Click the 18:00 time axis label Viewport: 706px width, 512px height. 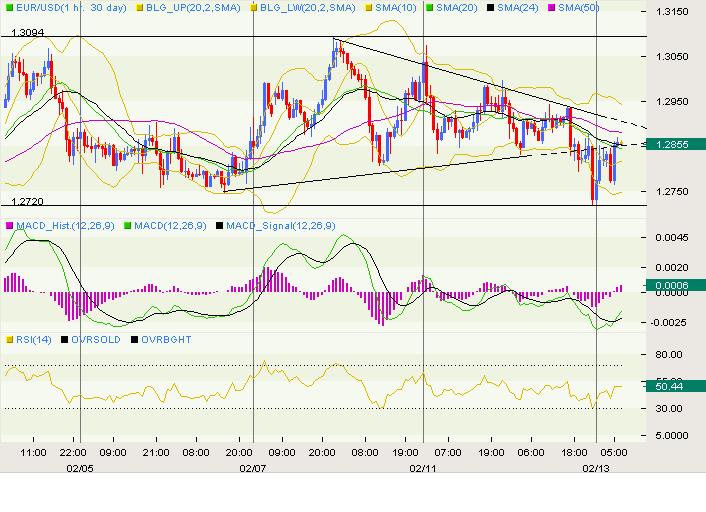point(574,452)
